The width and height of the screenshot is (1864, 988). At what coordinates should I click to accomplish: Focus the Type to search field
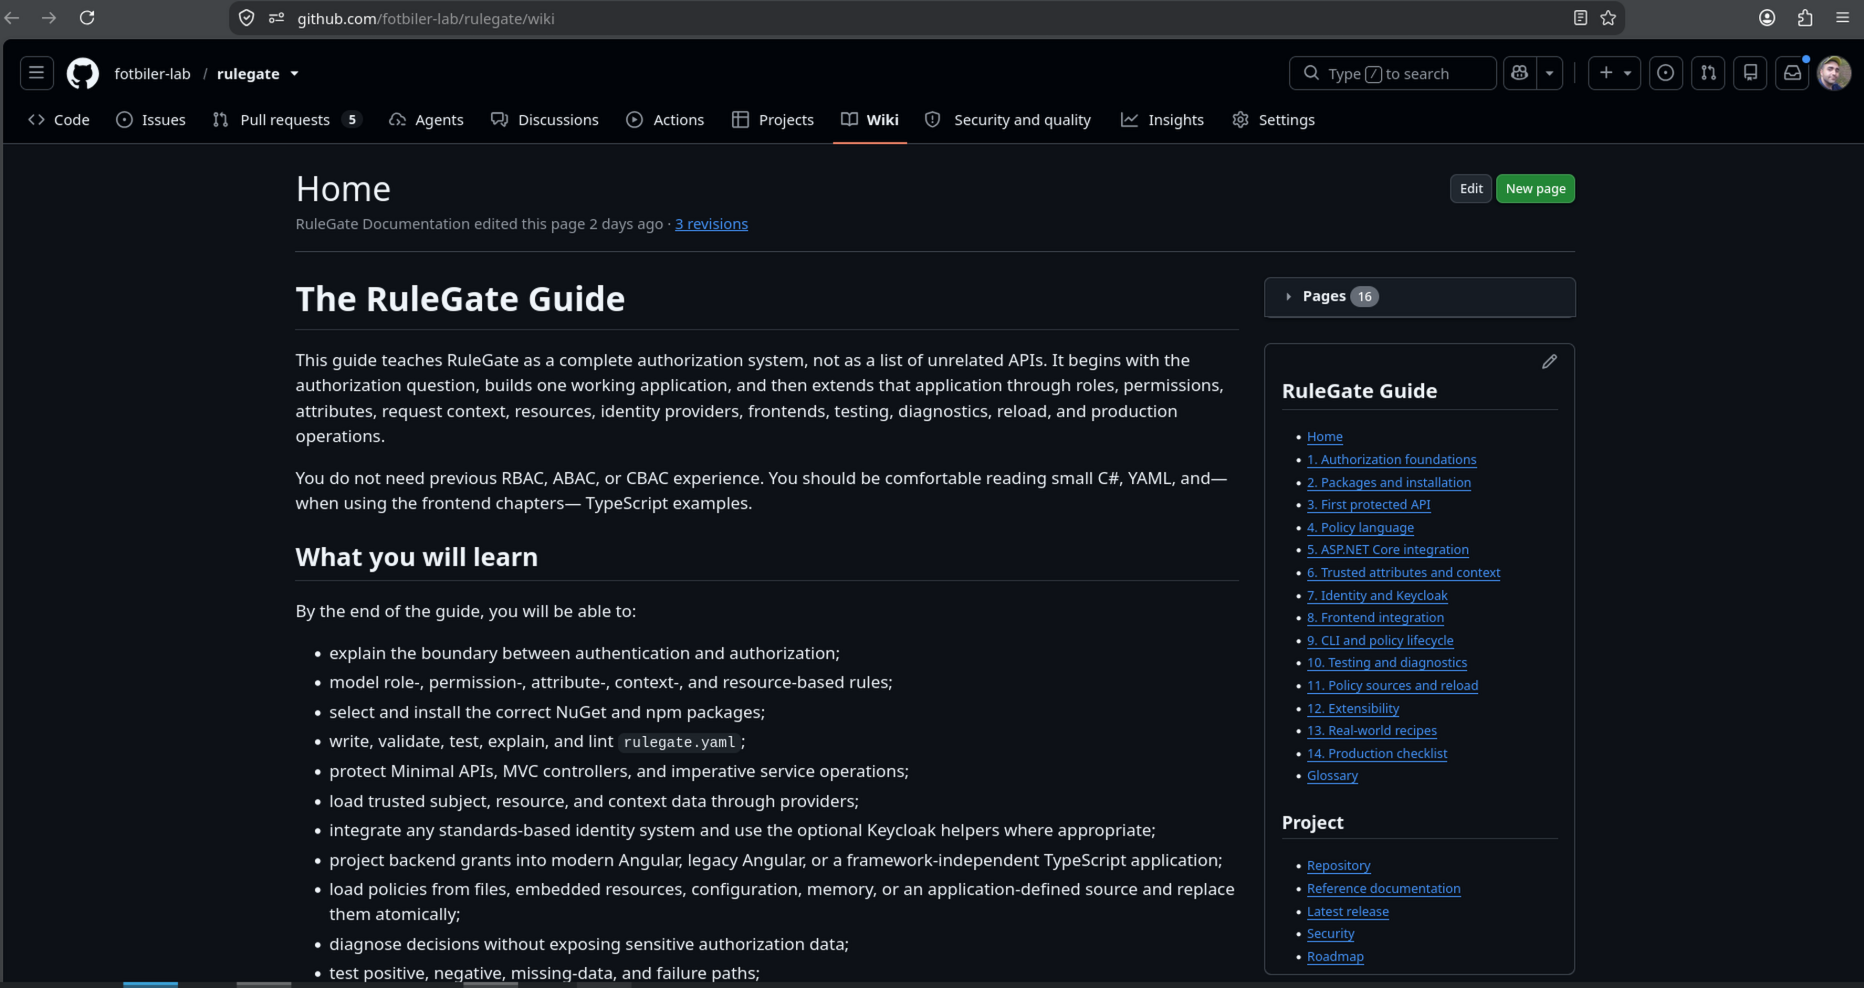click(x=1393, y=73)
